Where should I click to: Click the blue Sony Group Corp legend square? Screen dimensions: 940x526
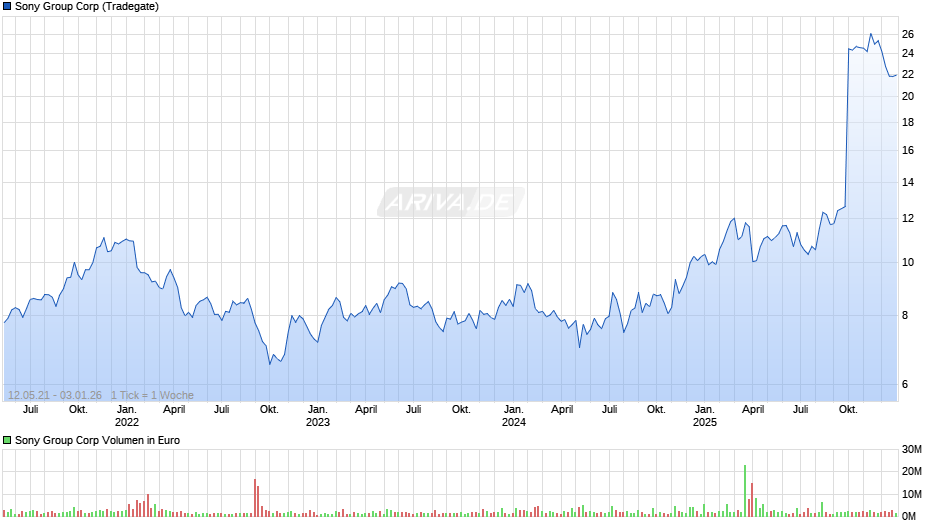click(x=7, y=7)
